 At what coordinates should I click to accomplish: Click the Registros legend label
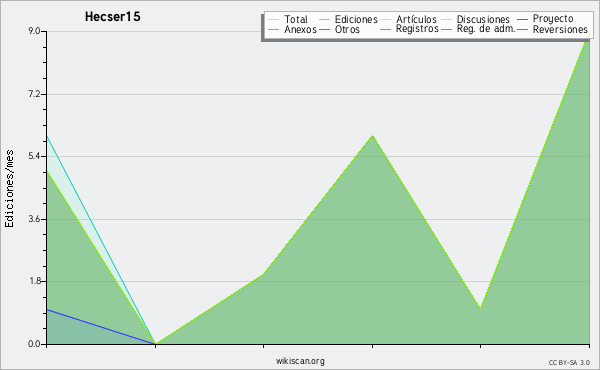[417, 29]
